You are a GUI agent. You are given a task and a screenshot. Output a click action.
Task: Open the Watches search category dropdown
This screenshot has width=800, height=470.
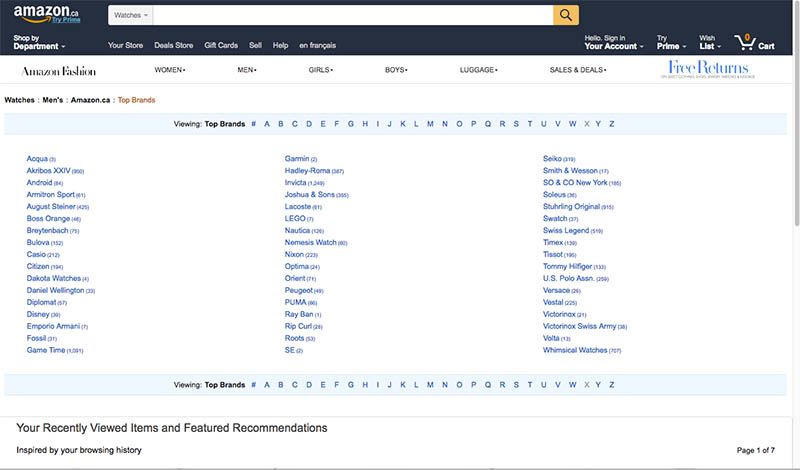(131, 15)
